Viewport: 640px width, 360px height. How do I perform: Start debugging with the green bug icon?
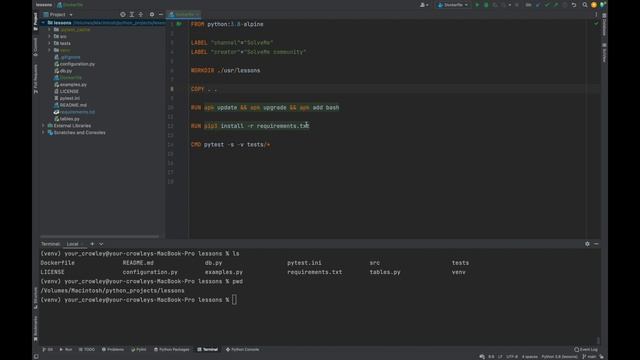click(x=486, y=5)
